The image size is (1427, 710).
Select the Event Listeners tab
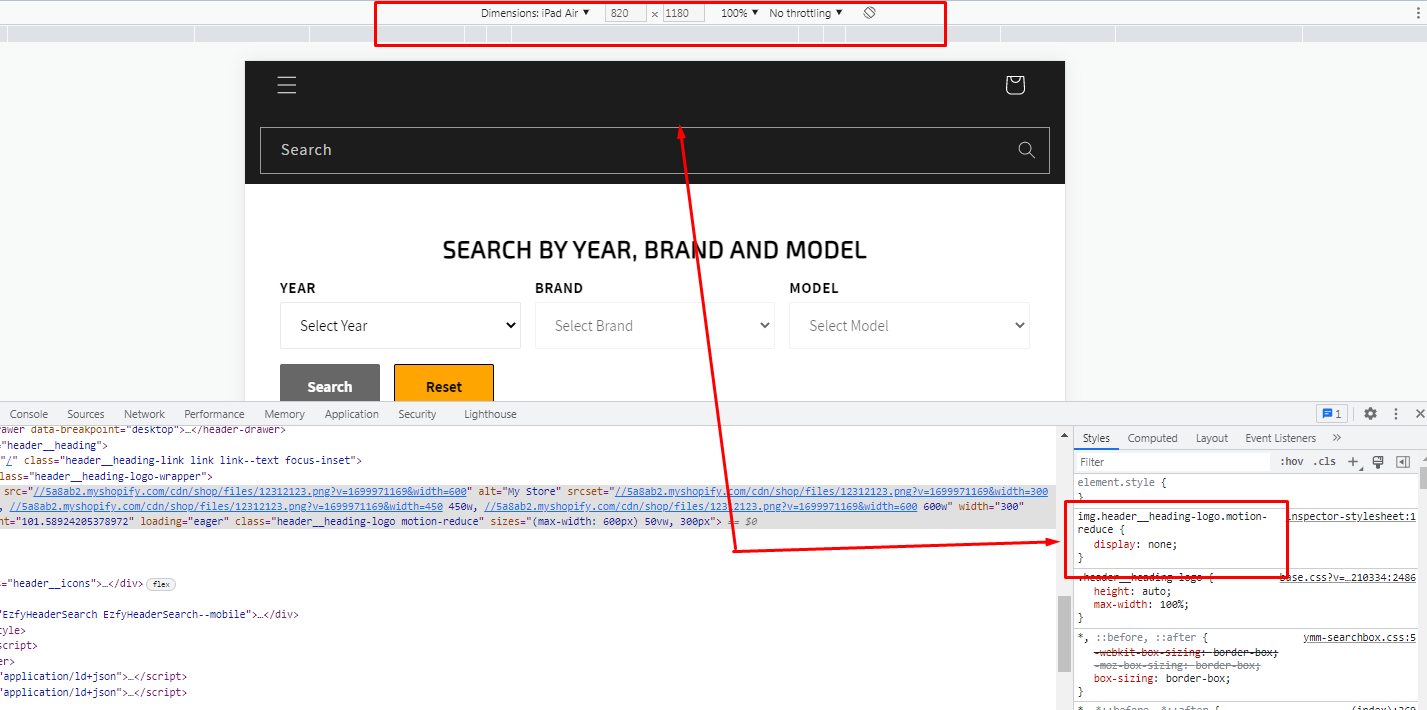tap(1281, 438)
